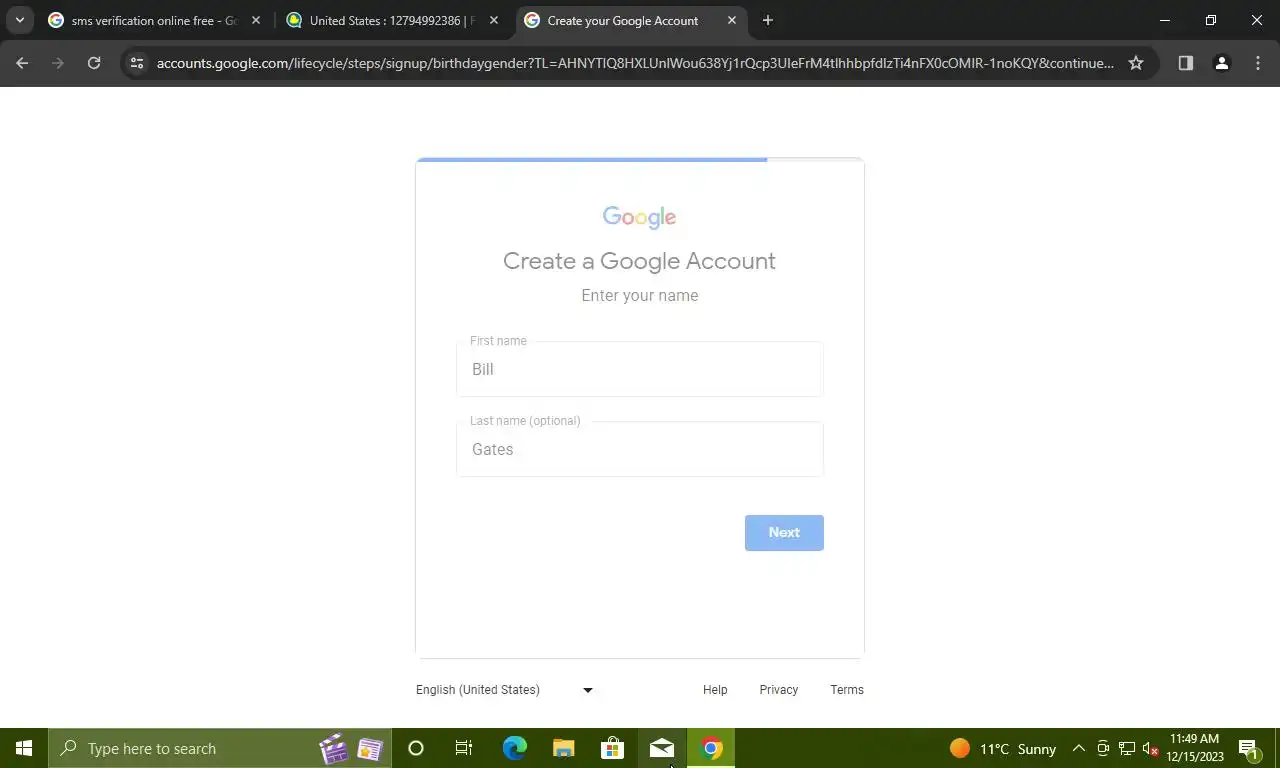Open the Chrome three-dot menu

click(1258, 63)
